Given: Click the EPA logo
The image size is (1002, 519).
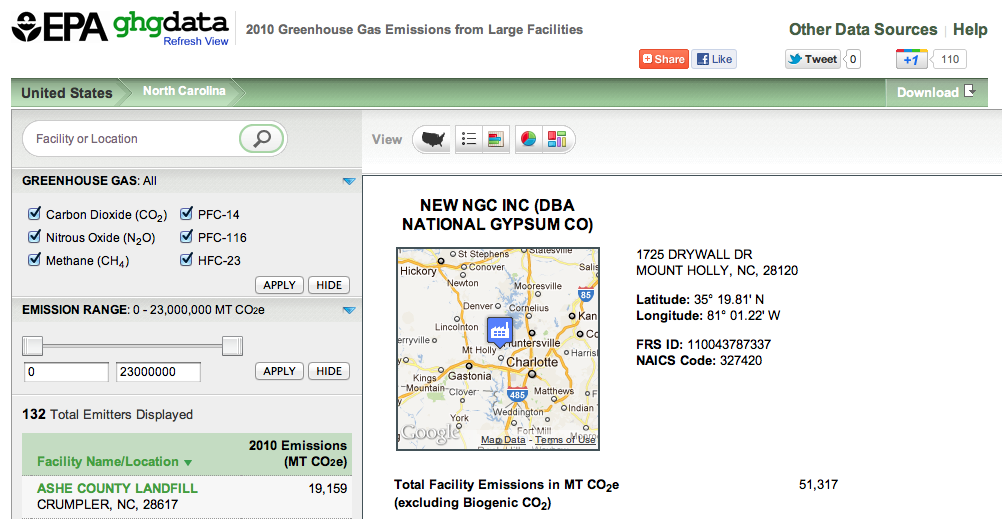Looking at the screenshot, I should pos(59,27).
